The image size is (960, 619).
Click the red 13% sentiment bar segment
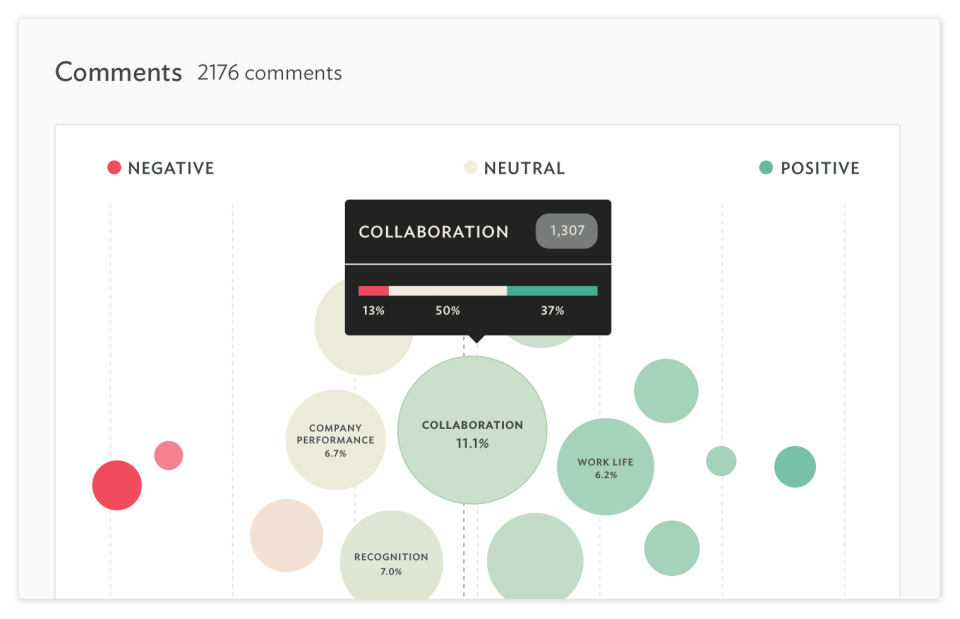[x=373, y=291]
